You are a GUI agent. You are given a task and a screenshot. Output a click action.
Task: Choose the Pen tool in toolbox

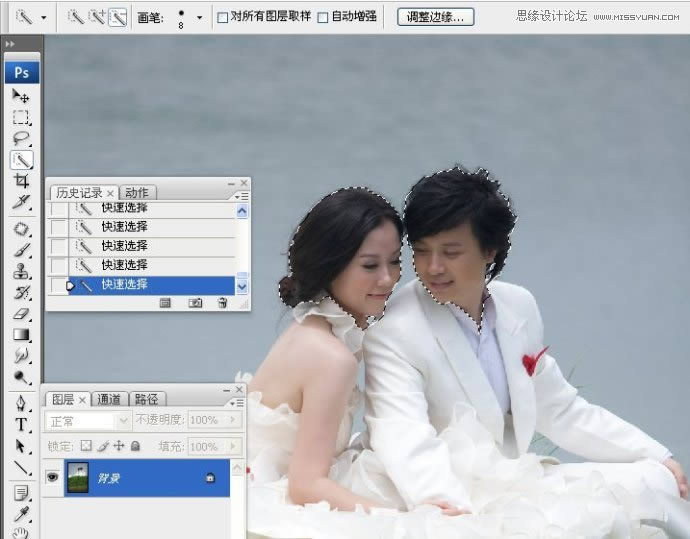click(x=21, y=403)
